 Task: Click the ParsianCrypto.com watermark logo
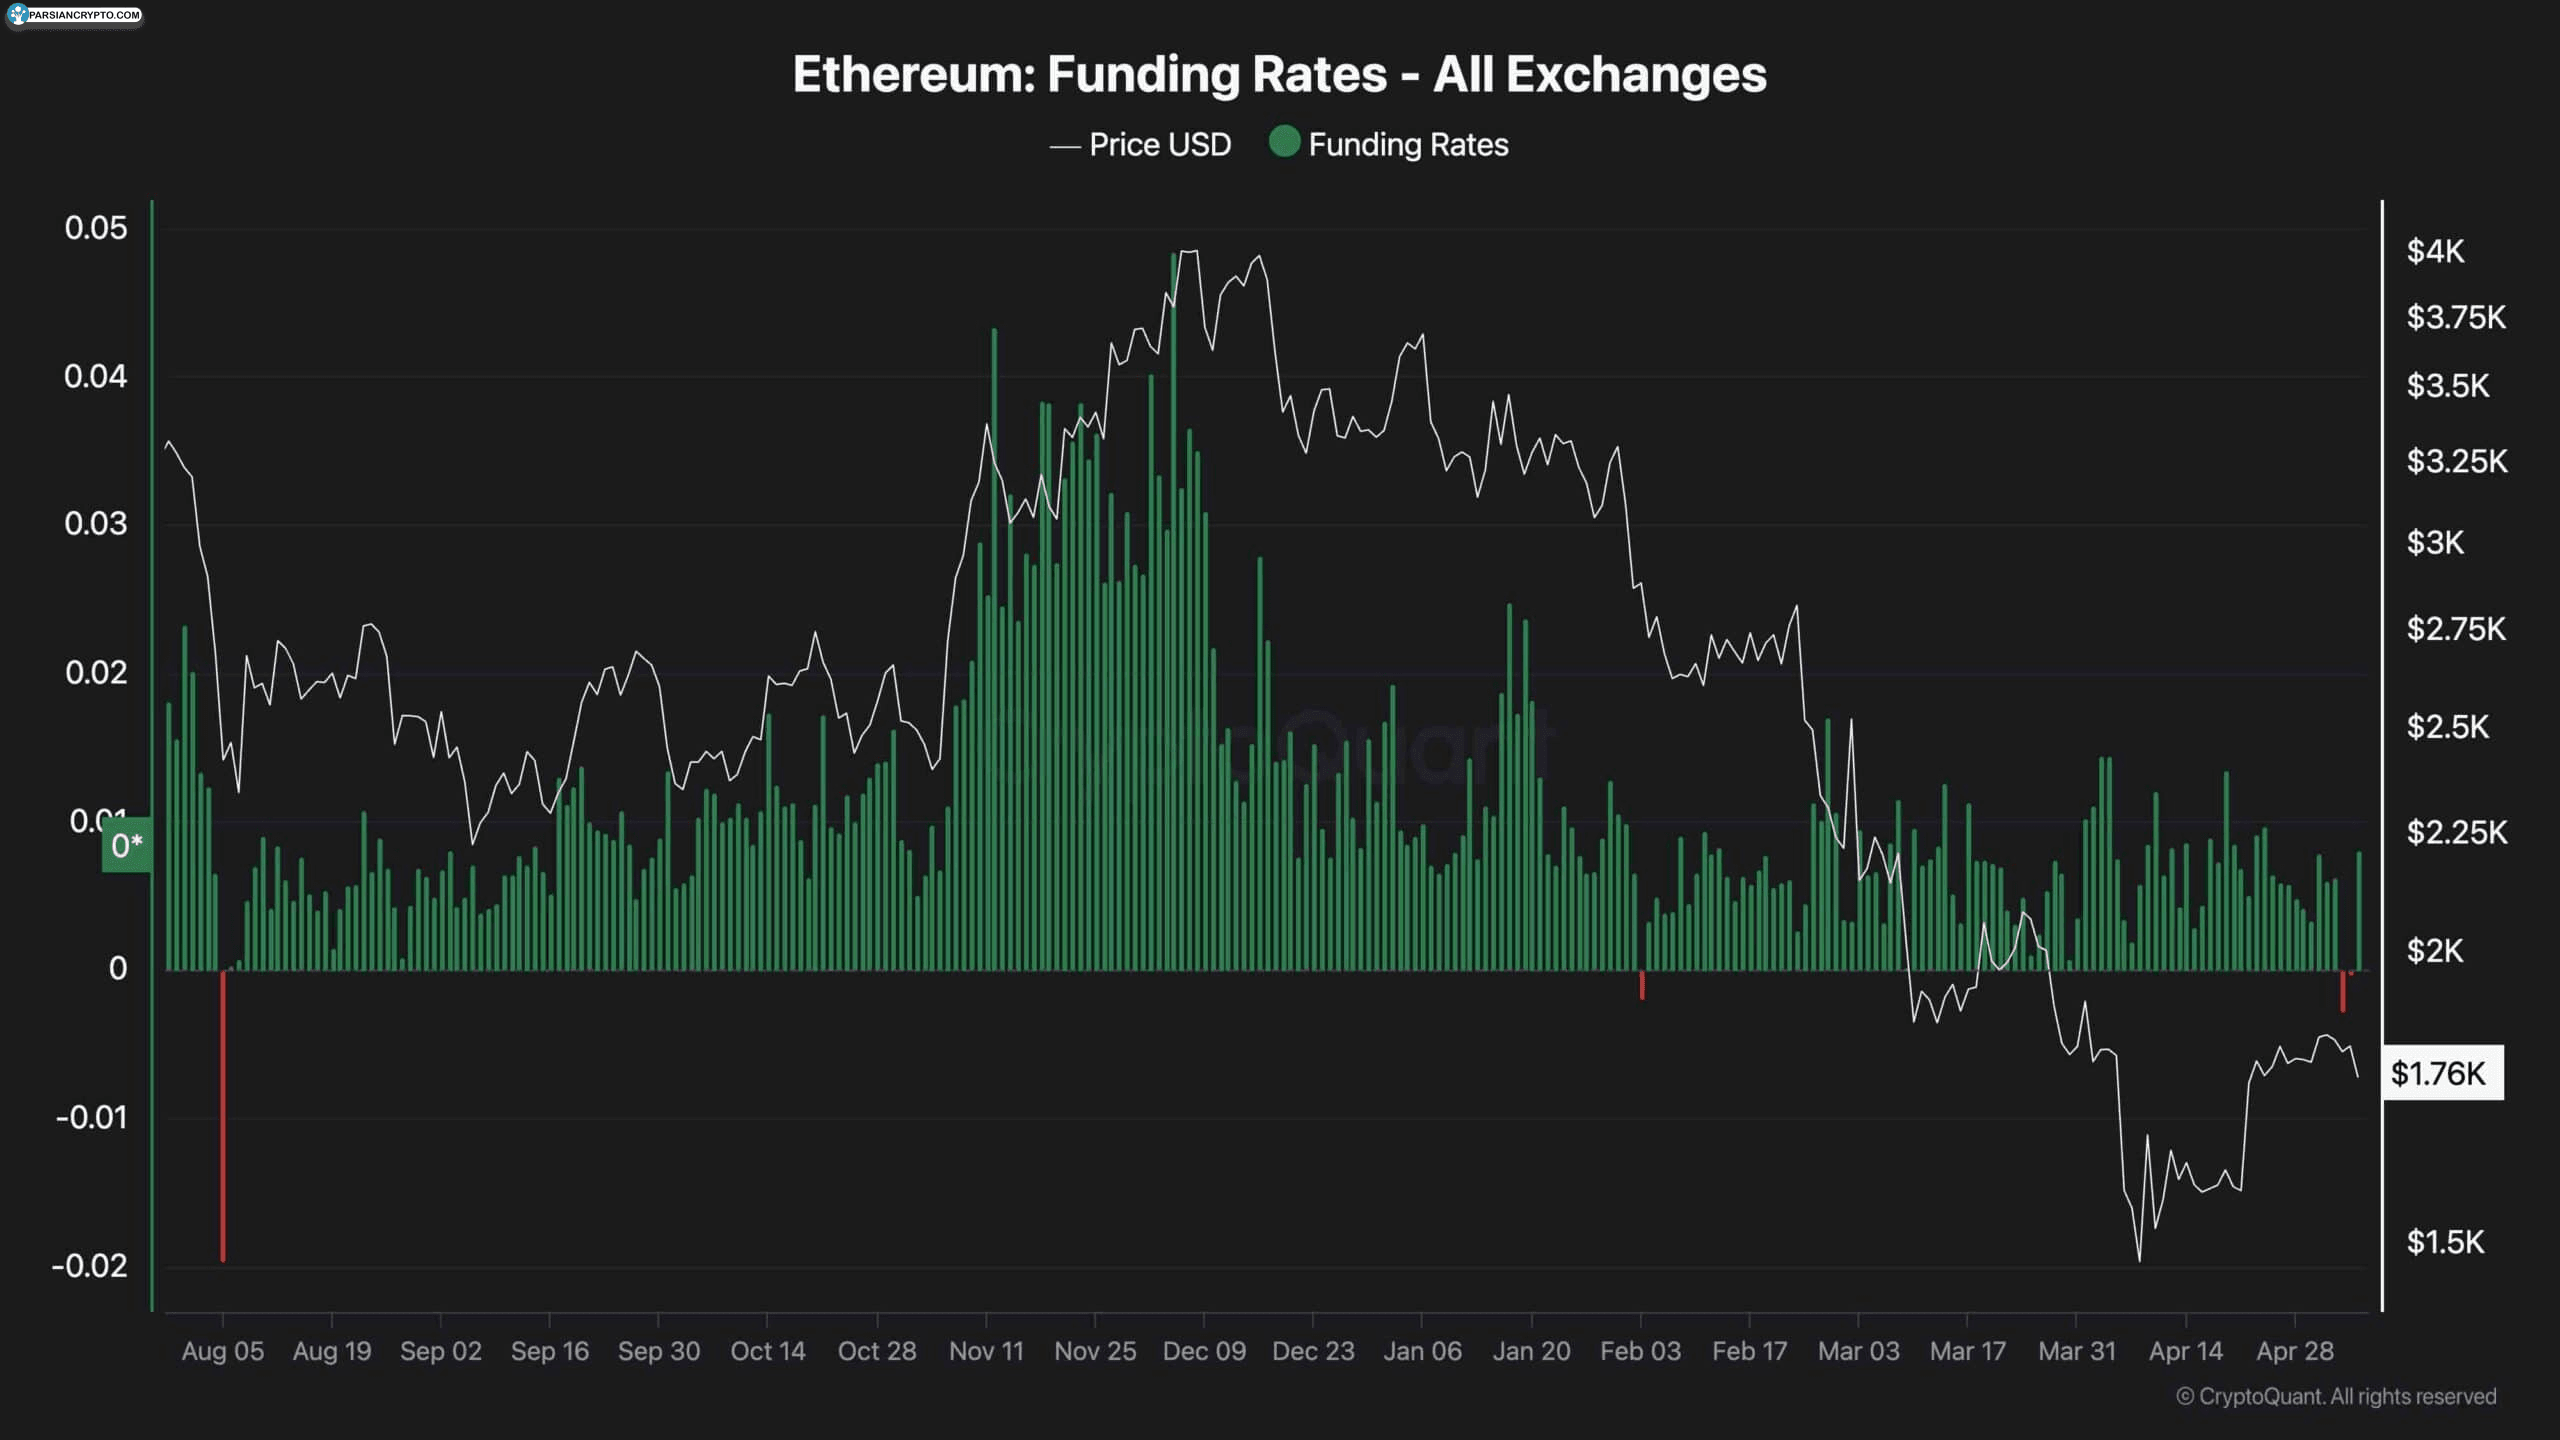tap(74, 15)
